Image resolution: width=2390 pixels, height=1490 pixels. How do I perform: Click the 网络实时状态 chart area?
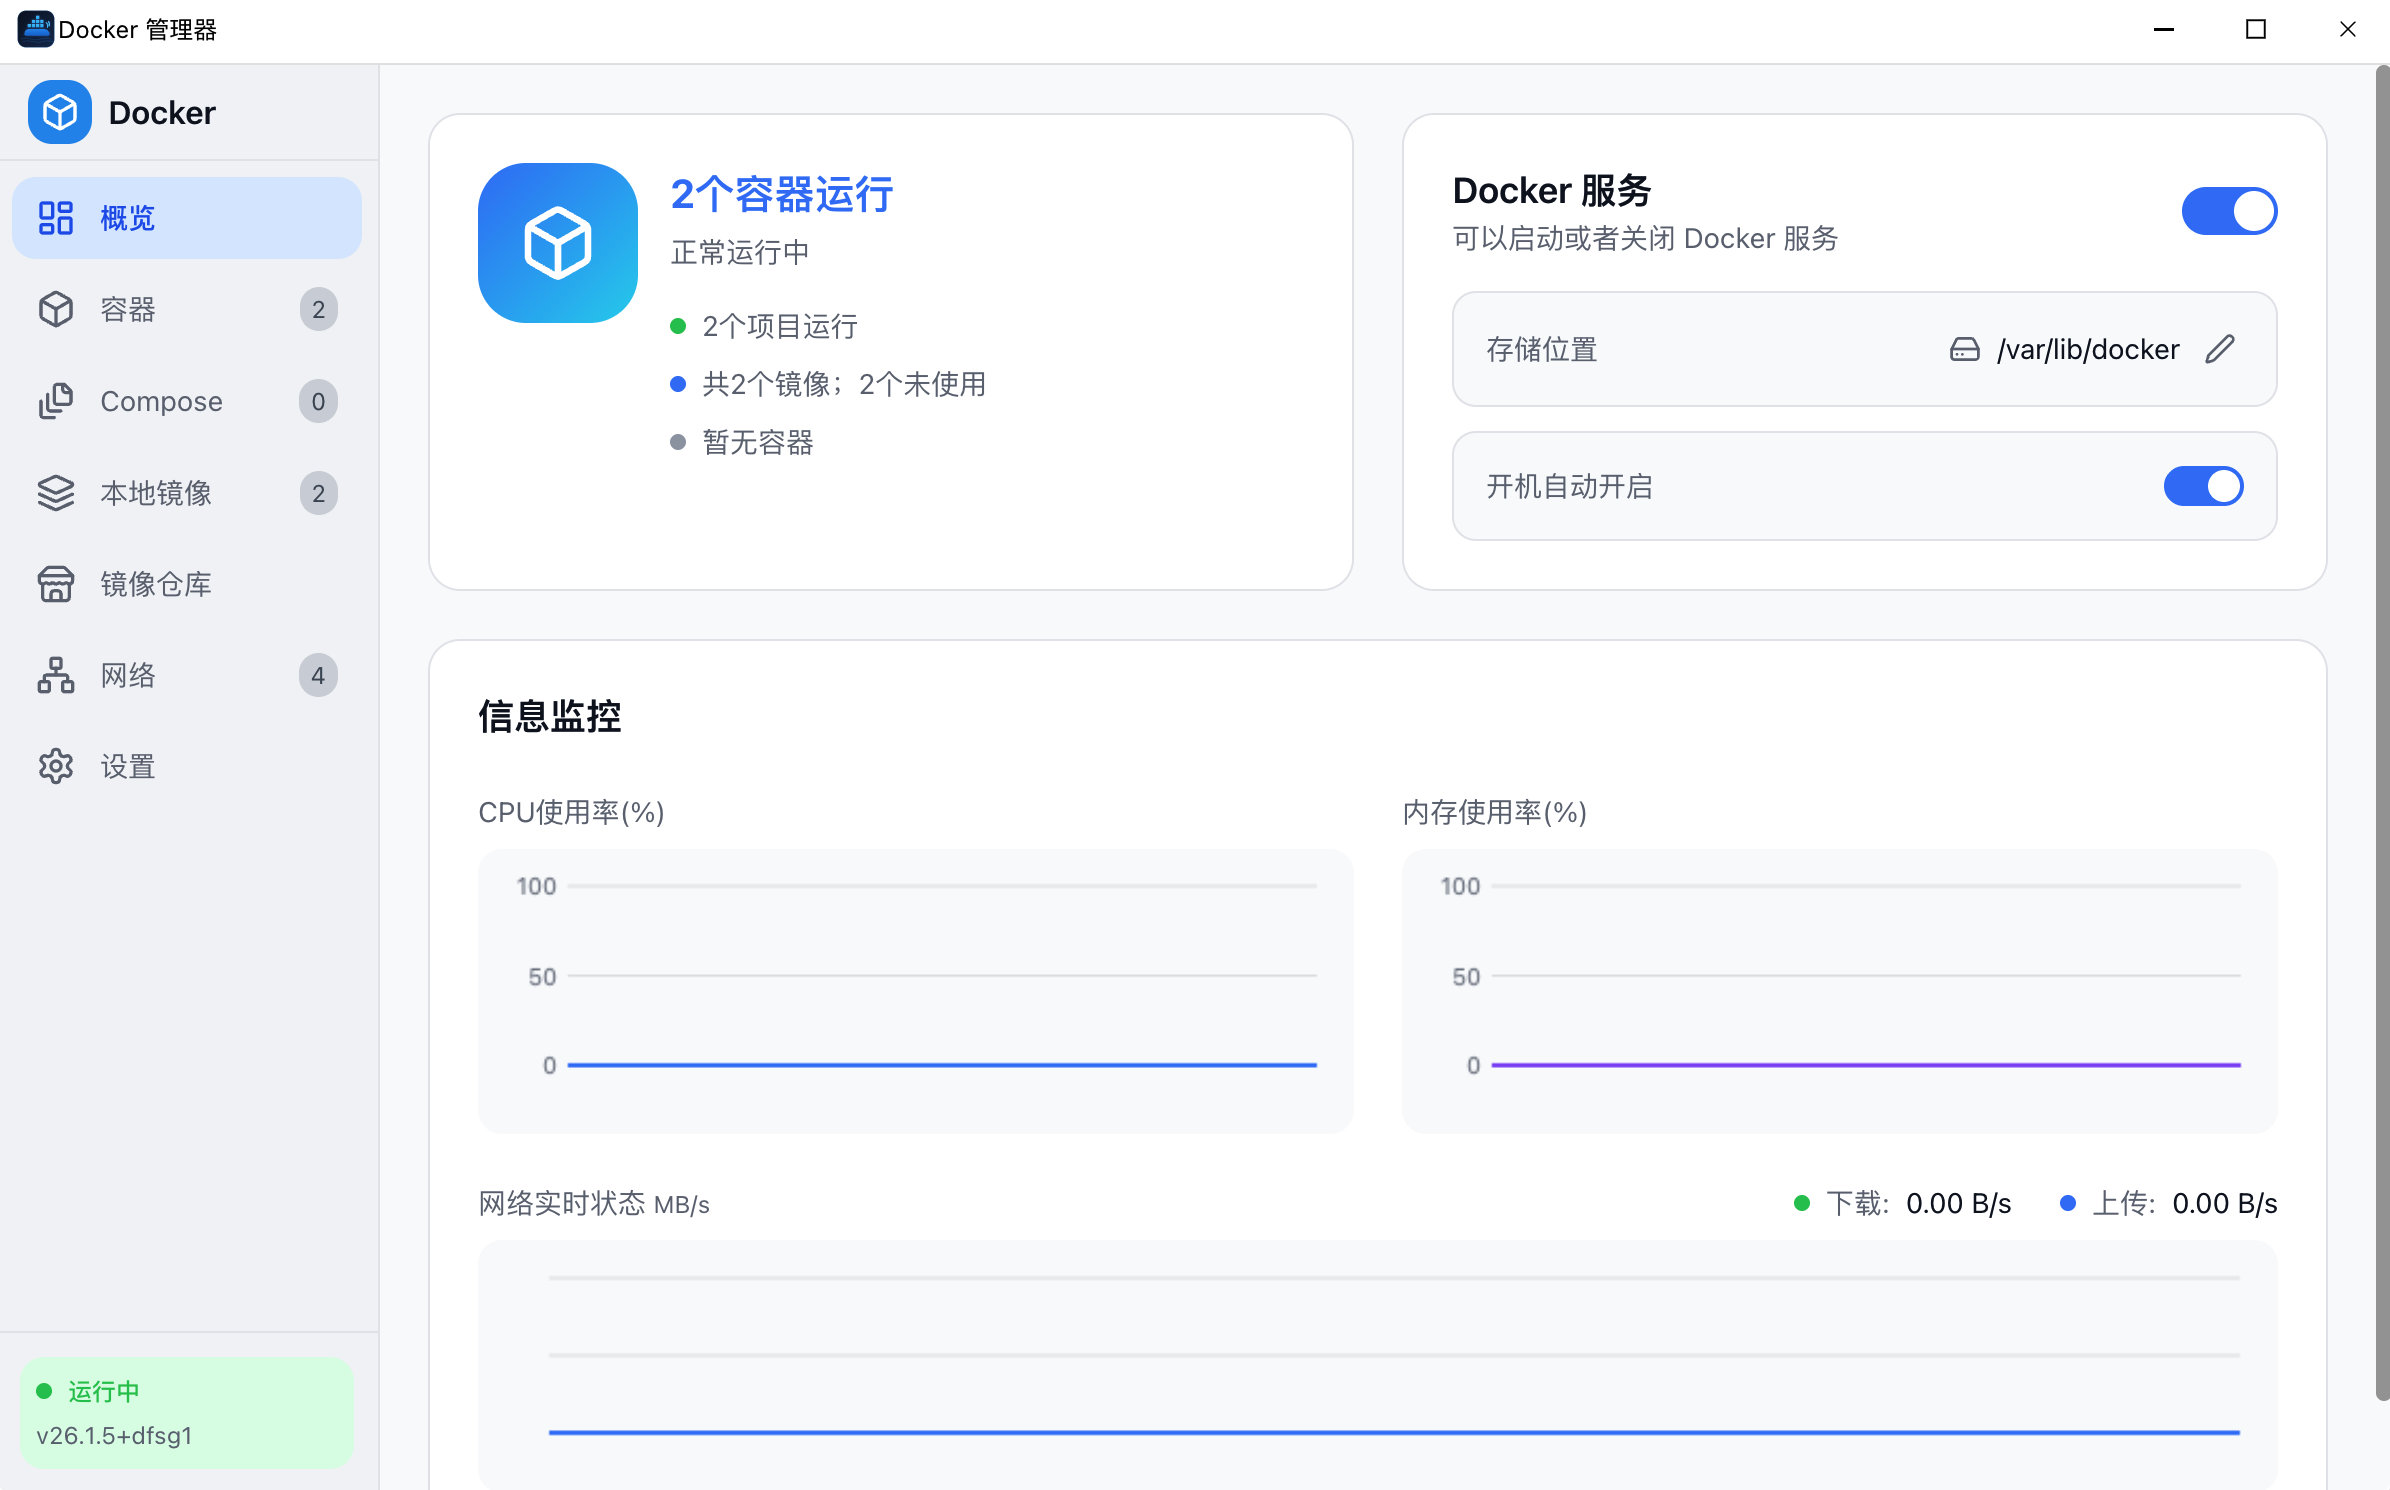click(x=1377, y=1365)
